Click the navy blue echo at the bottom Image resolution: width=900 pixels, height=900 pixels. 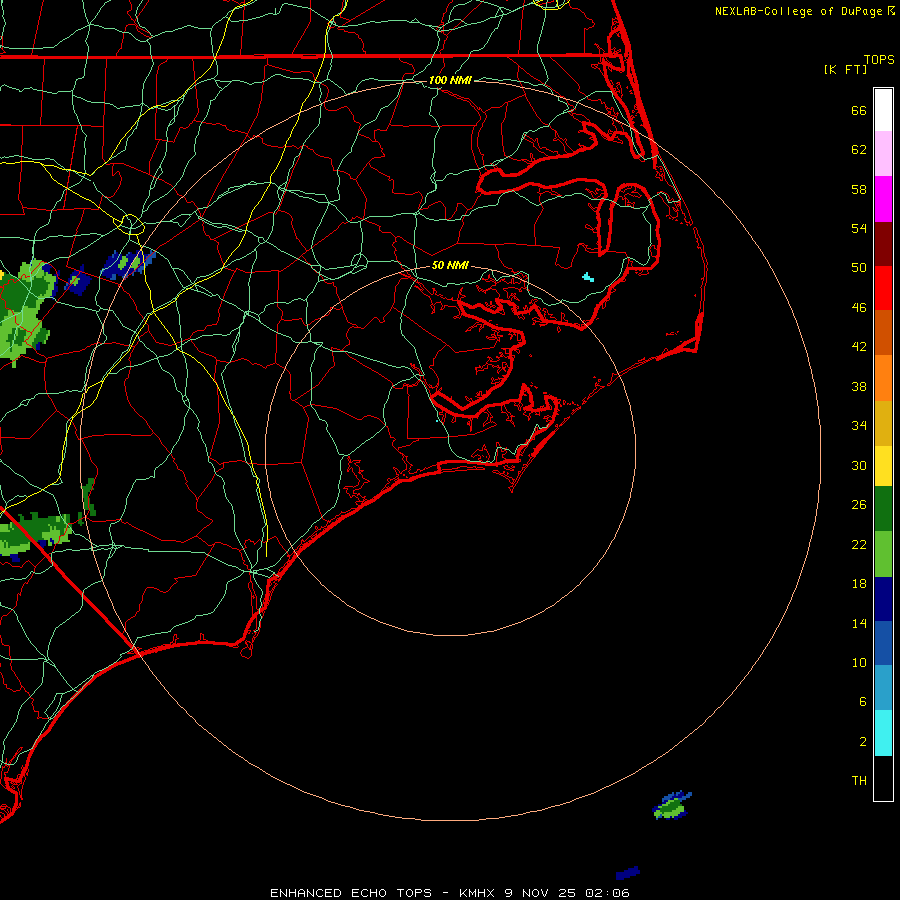(x=627, y=873)
